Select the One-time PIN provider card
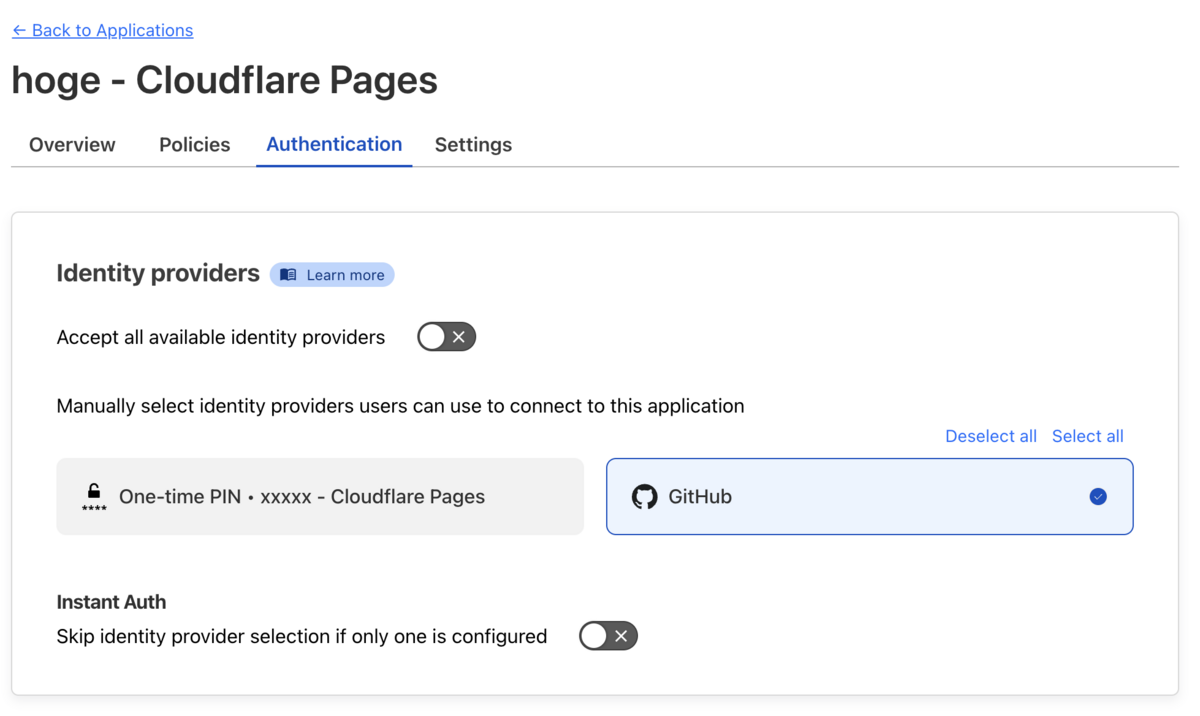Viewport: 1200px width, 716px height. tap(320, 497)
